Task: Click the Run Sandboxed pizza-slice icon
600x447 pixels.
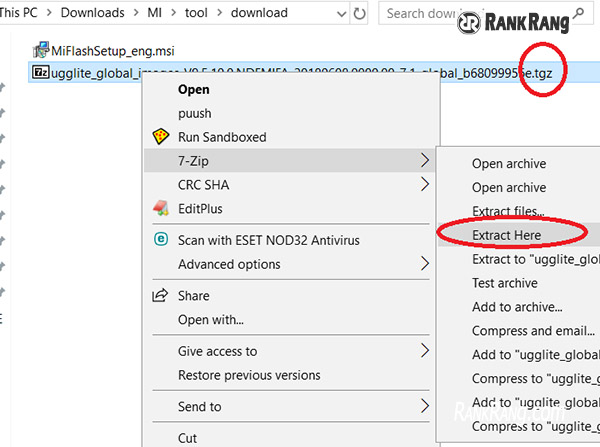Action: [161, 136]
